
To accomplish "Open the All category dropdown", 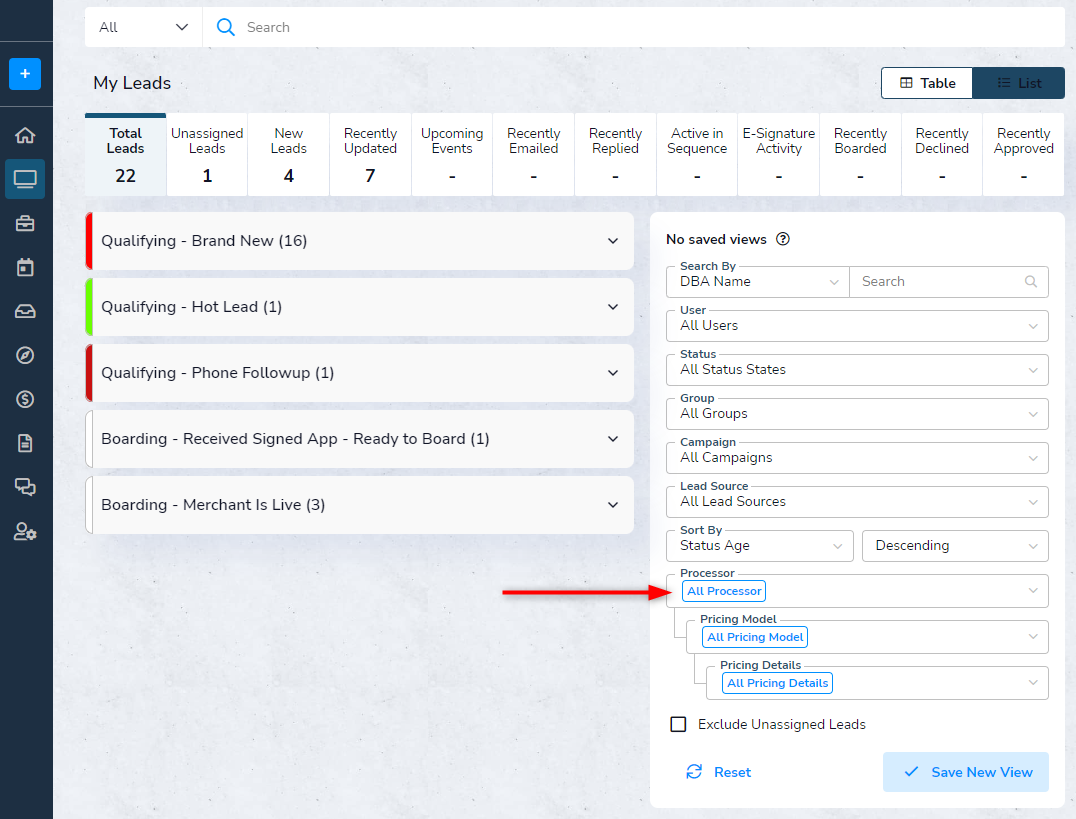I will [x=143, y=27].
